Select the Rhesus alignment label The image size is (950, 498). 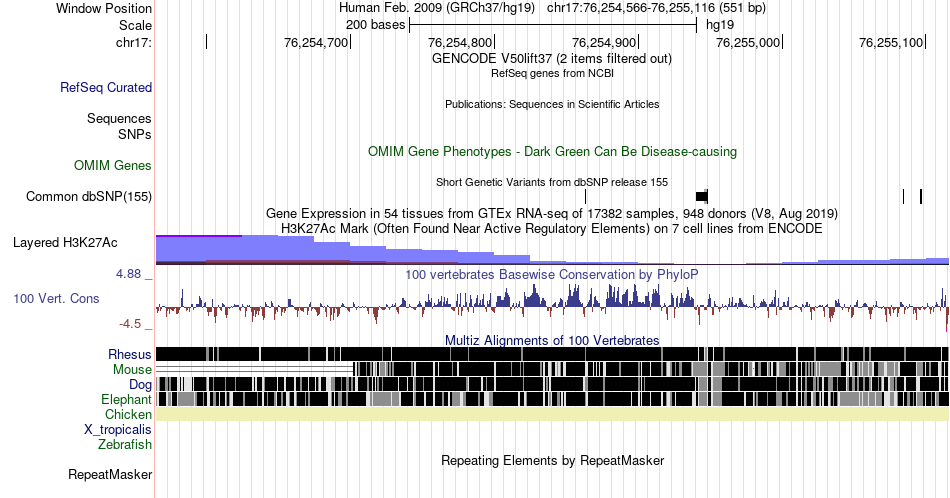click(130, 354)
